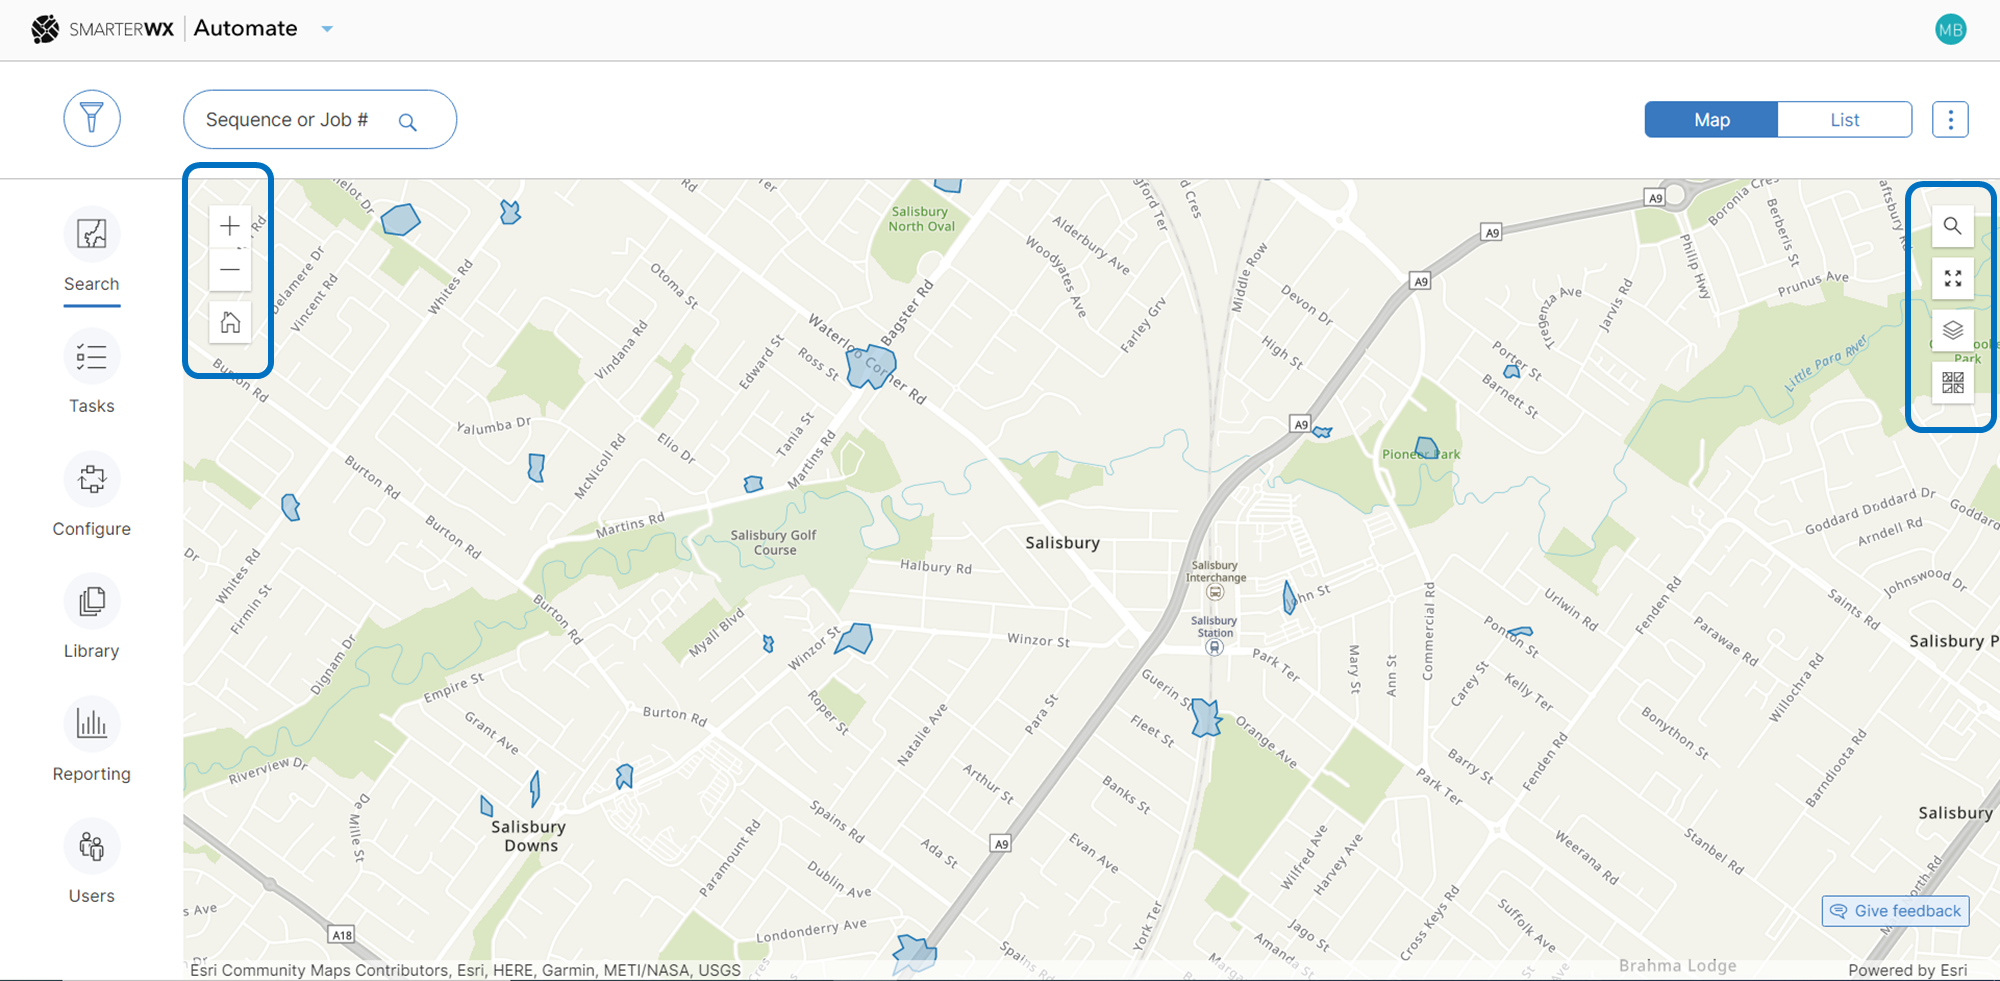This screenshot has width=2000, height=981.
Task: Open Configure in the sidebar
Action: pyautogui.click(x=92, y=495)
